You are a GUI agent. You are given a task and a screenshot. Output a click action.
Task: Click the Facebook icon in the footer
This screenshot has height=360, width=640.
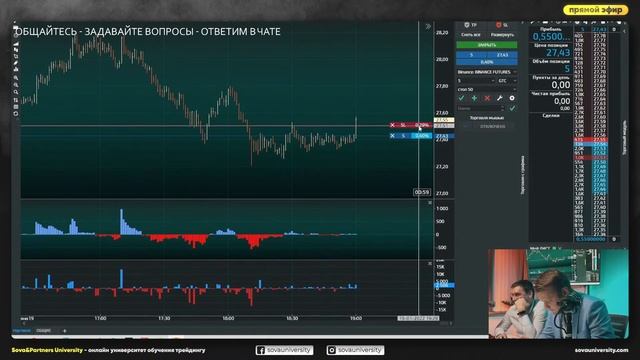[x=260, y=350]
